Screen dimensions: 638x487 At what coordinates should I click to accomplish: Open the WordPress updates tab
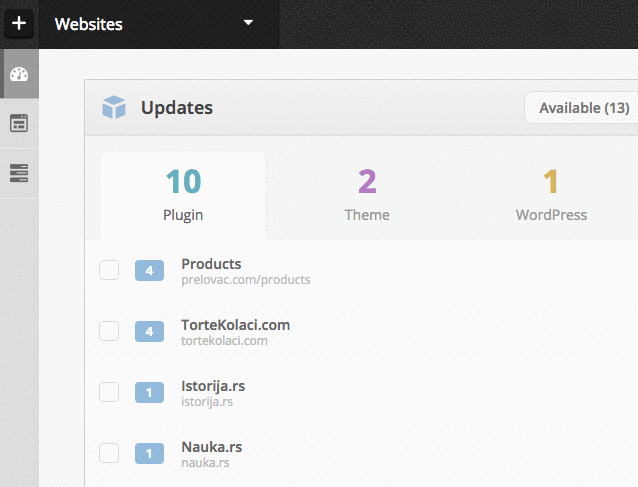(551, 195)
